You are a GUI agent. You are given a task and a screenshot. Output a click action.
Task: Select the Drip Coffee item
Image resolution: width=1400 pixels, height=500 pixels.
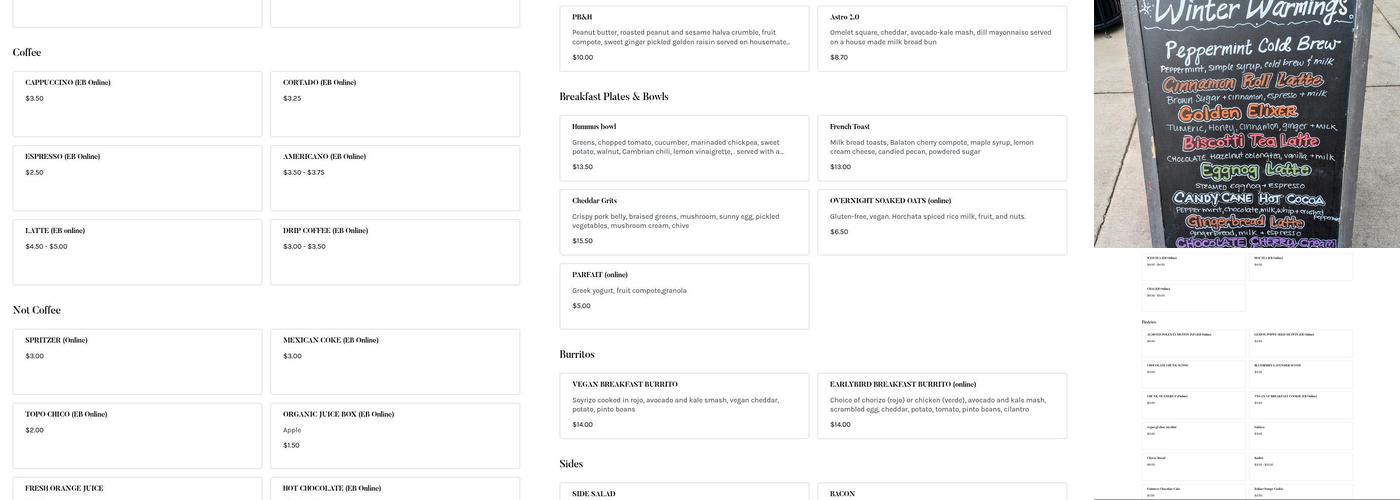point(395,252)
